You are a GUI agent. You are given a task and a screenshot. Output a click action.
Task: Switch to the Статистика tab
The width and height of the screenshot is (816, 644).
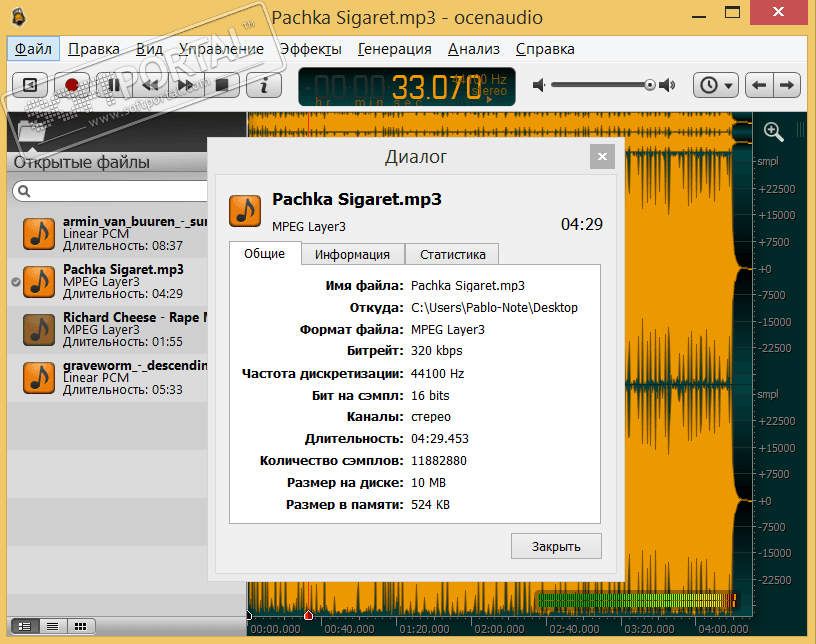coord(452,255)
